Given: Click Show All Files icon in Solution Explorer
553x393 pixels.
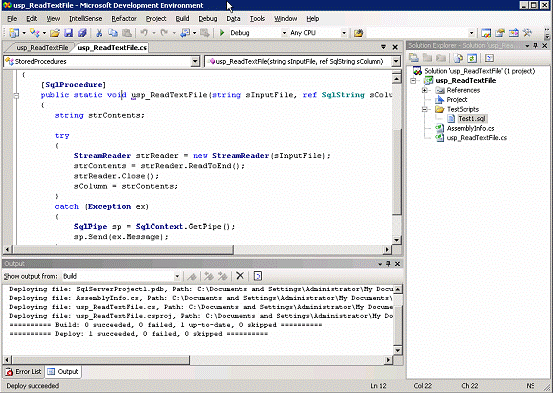Looking at the screenshot, I should pyautogui.click(x=458, y=58).
